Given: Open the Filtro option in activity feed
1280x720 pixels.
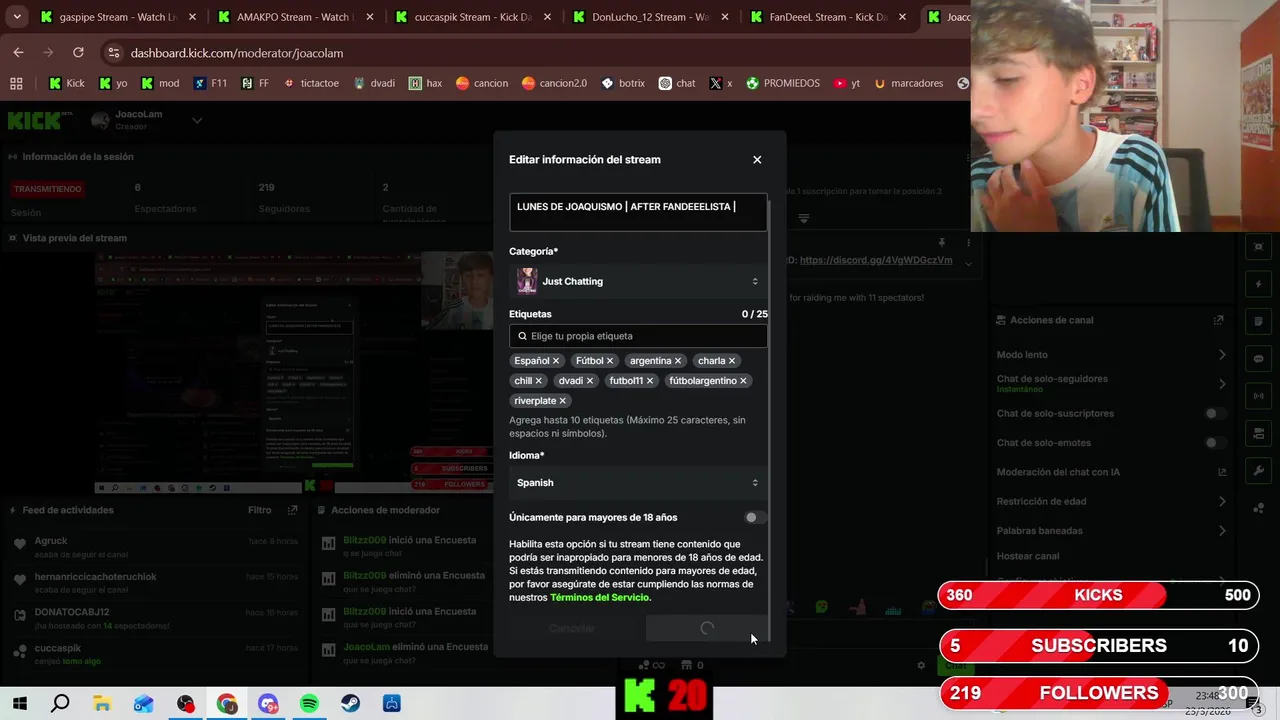Looking at the screenshot, I should tap(260, 510).
